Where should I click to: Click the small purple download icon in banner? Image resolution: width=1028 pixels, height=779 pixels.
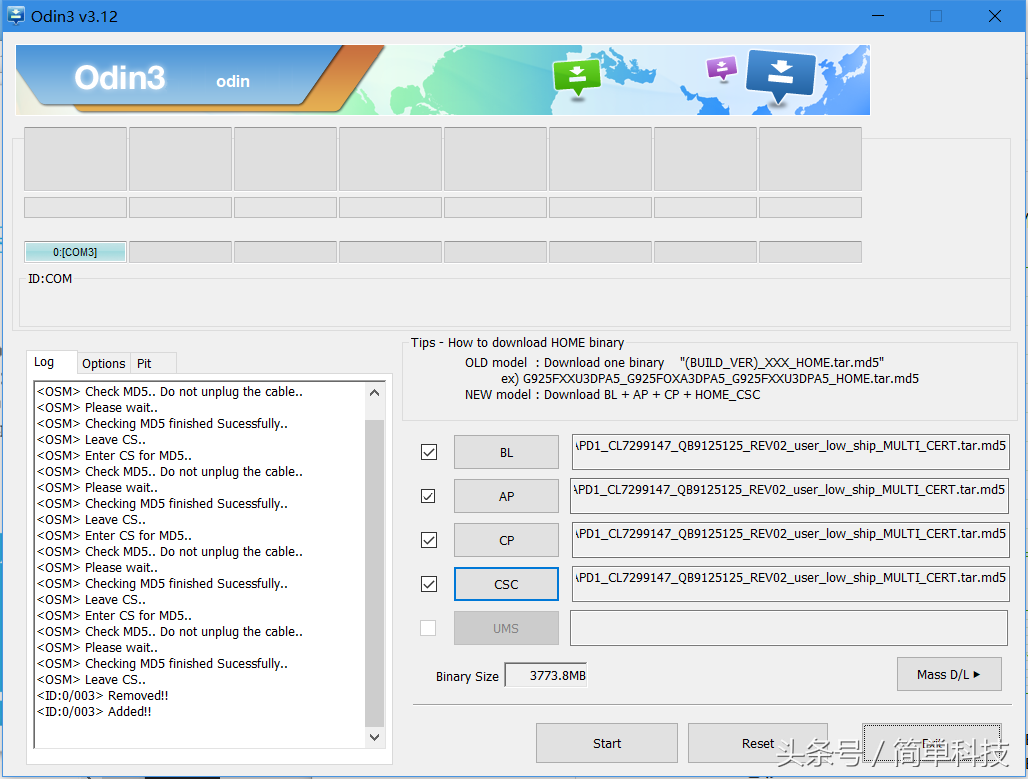721,68
